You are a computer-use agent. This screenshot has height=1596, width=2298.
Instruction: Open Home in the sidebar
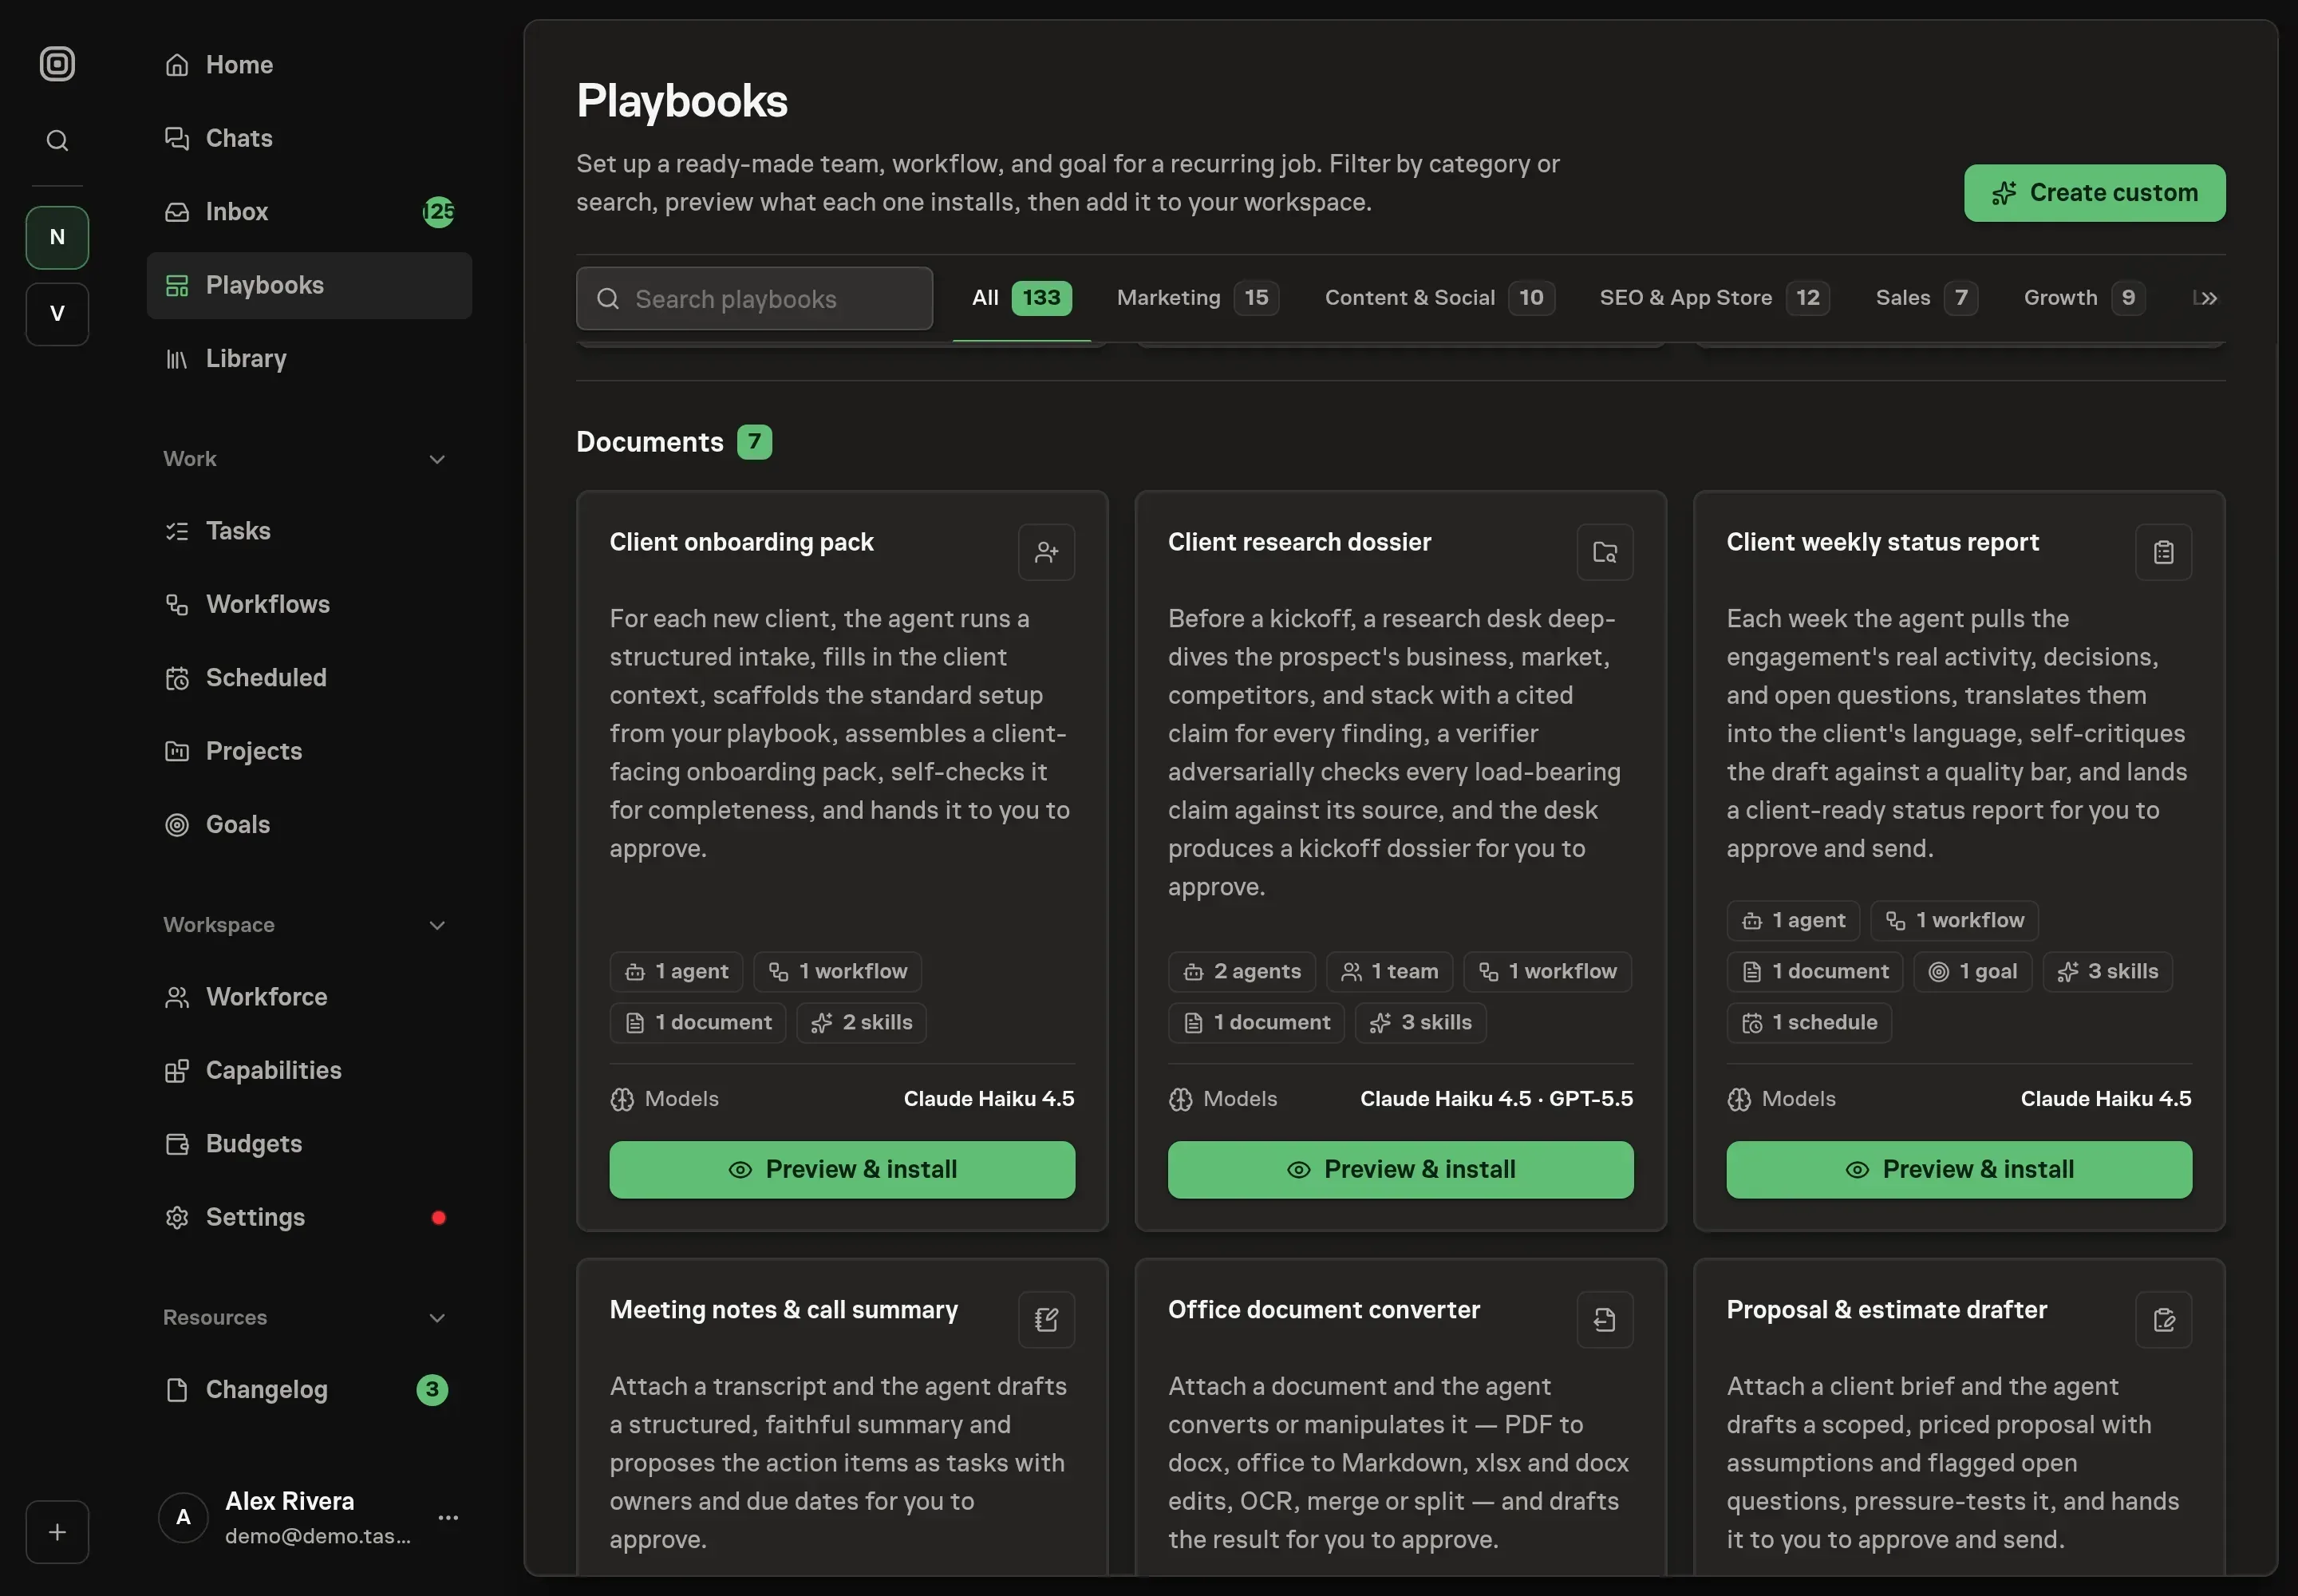(309, 65)
